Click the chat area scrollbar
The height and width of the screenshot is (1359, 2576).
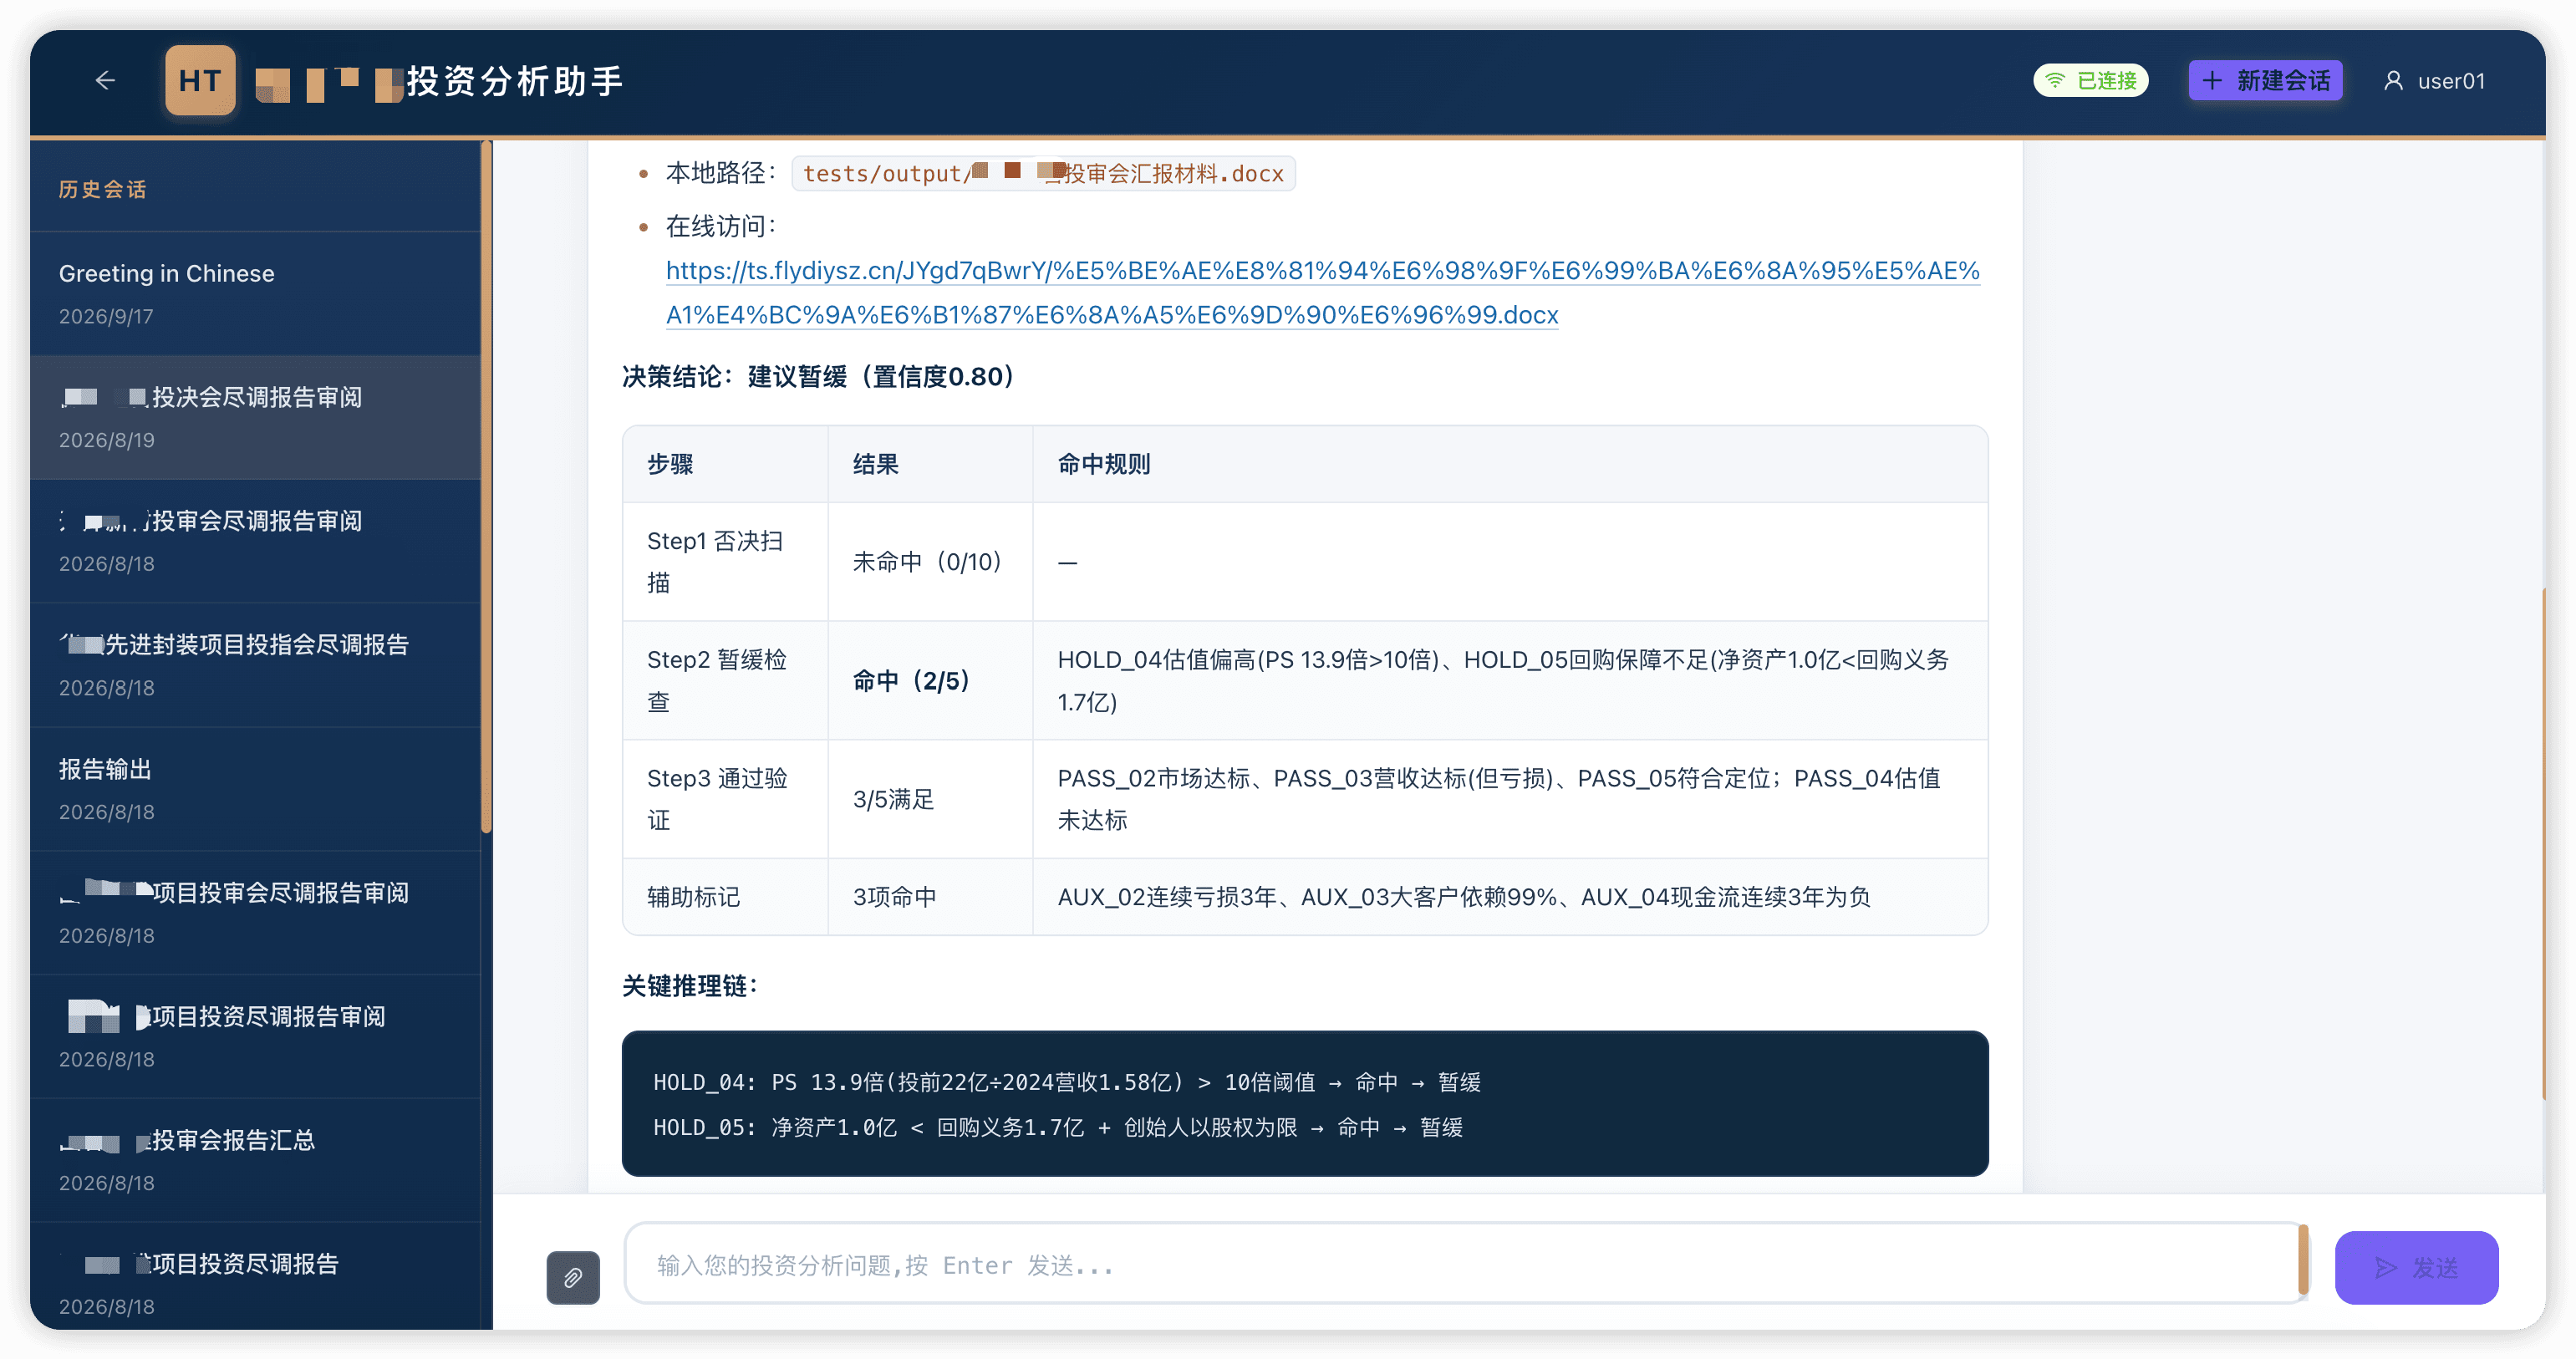click(x=2545, y=845)
